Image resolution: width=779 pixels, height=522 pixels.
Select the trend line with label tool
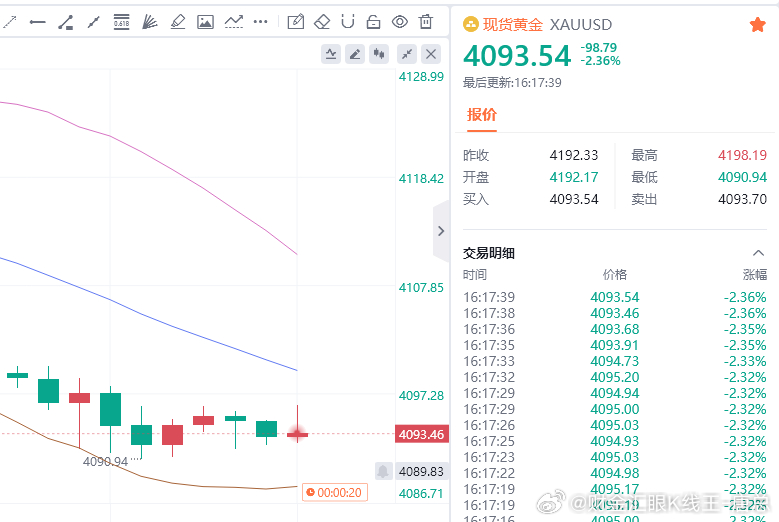(x=66, y=22)
